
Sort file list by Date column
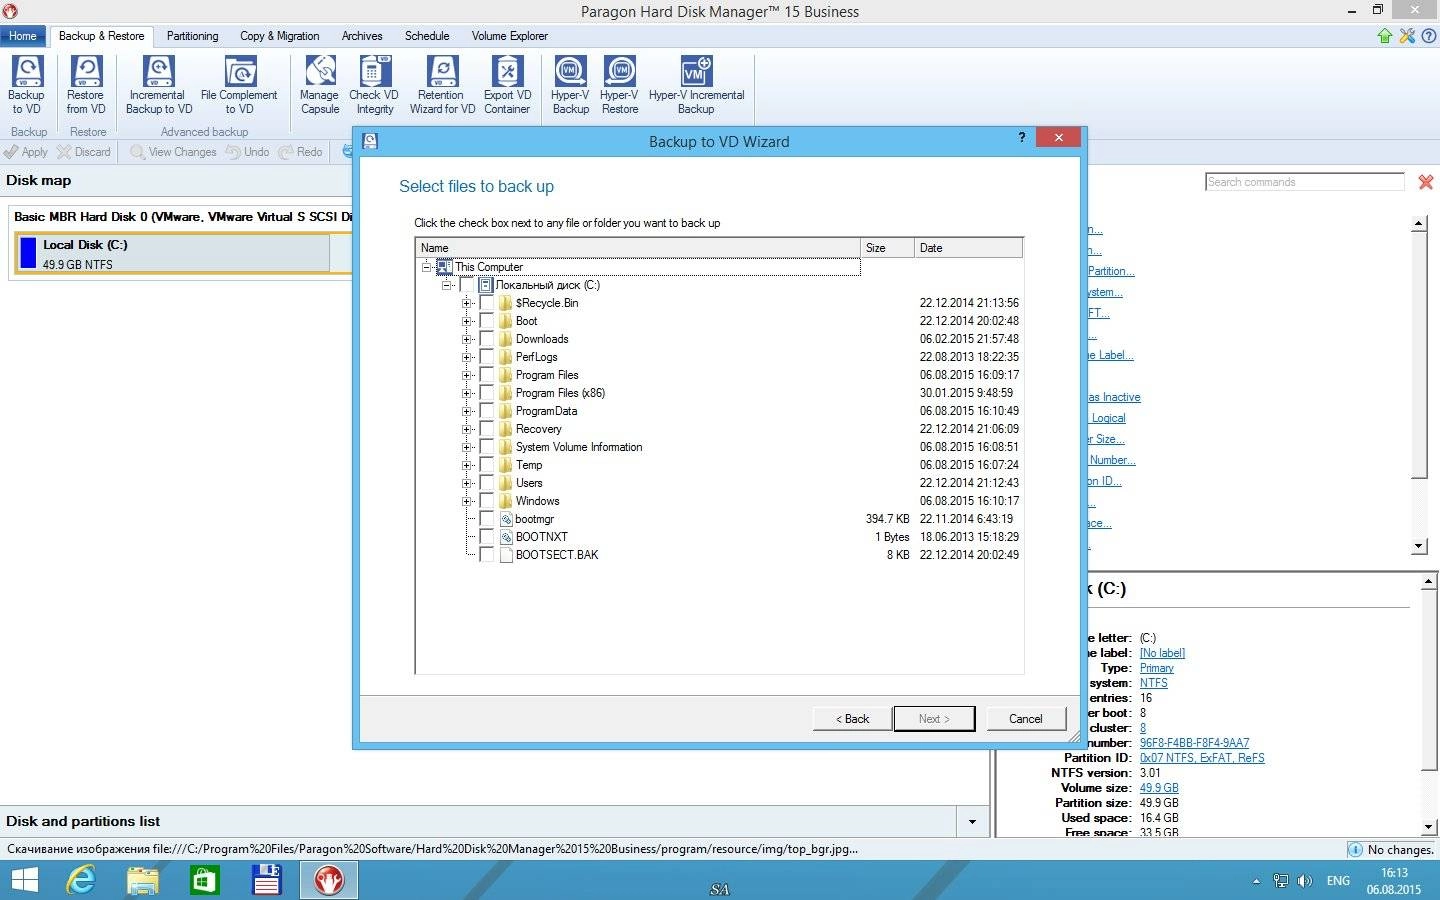coord(968,248)
